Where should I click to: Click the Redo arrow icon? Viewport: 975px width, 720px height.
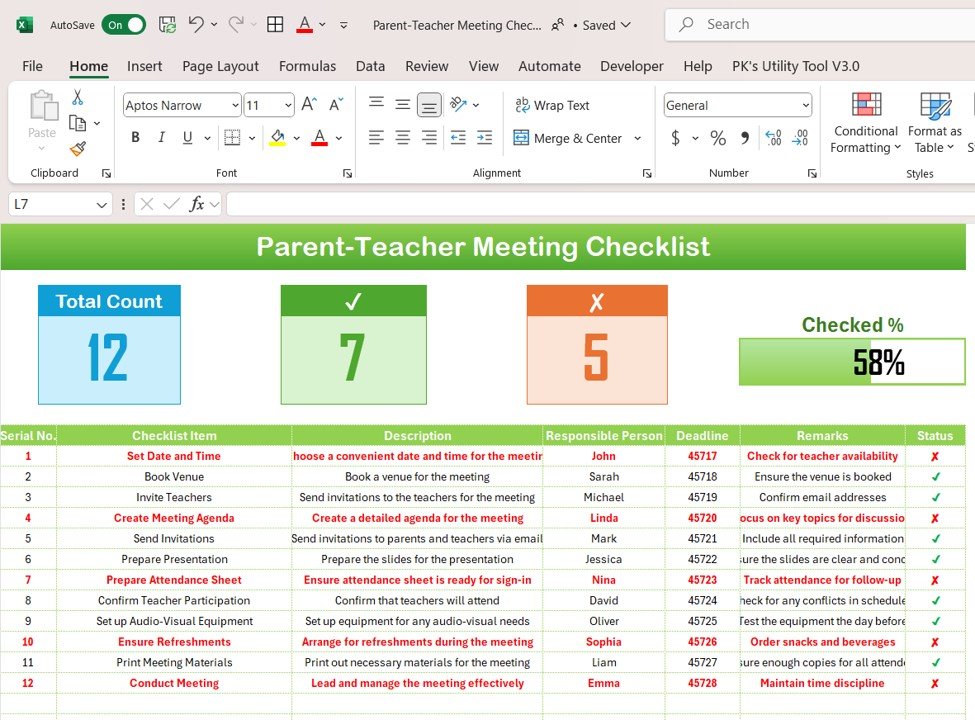[236, 25]
